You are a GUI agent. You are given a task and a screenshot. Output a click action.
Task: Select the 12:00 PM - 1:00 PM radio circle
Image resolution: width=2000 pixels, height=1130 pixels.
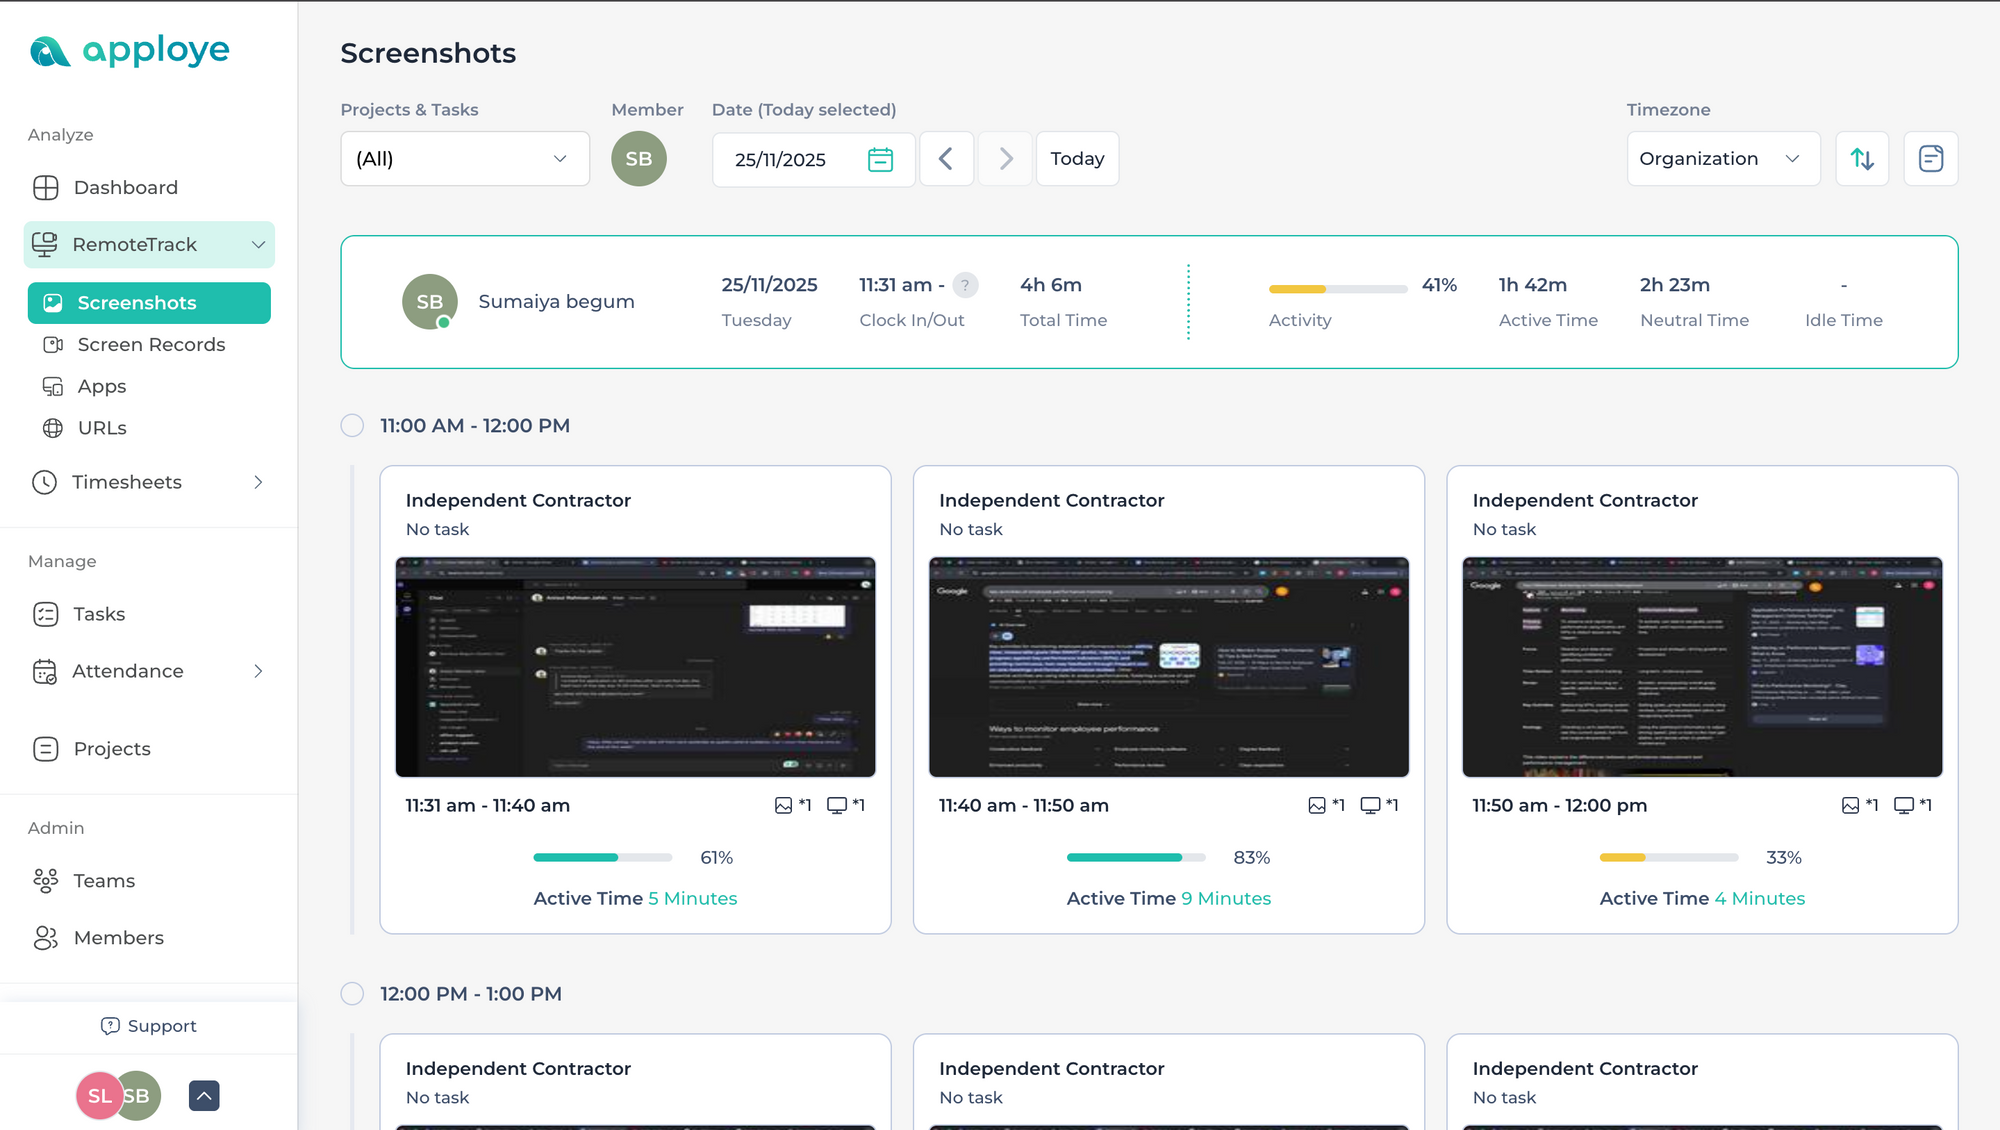click(352, 994)
